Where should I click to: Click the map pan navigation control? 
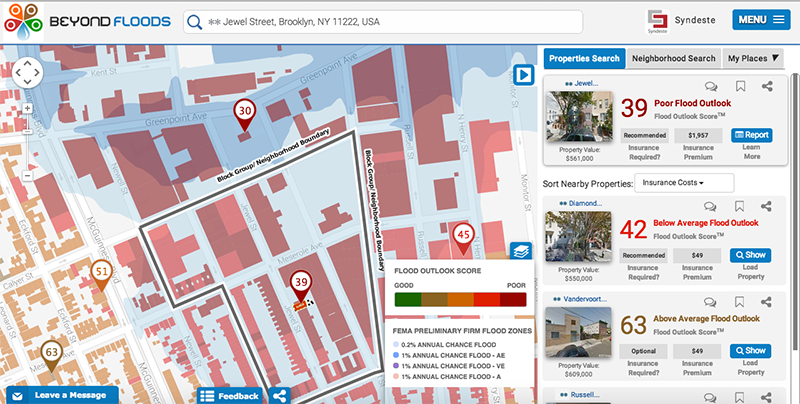point(27,72)
